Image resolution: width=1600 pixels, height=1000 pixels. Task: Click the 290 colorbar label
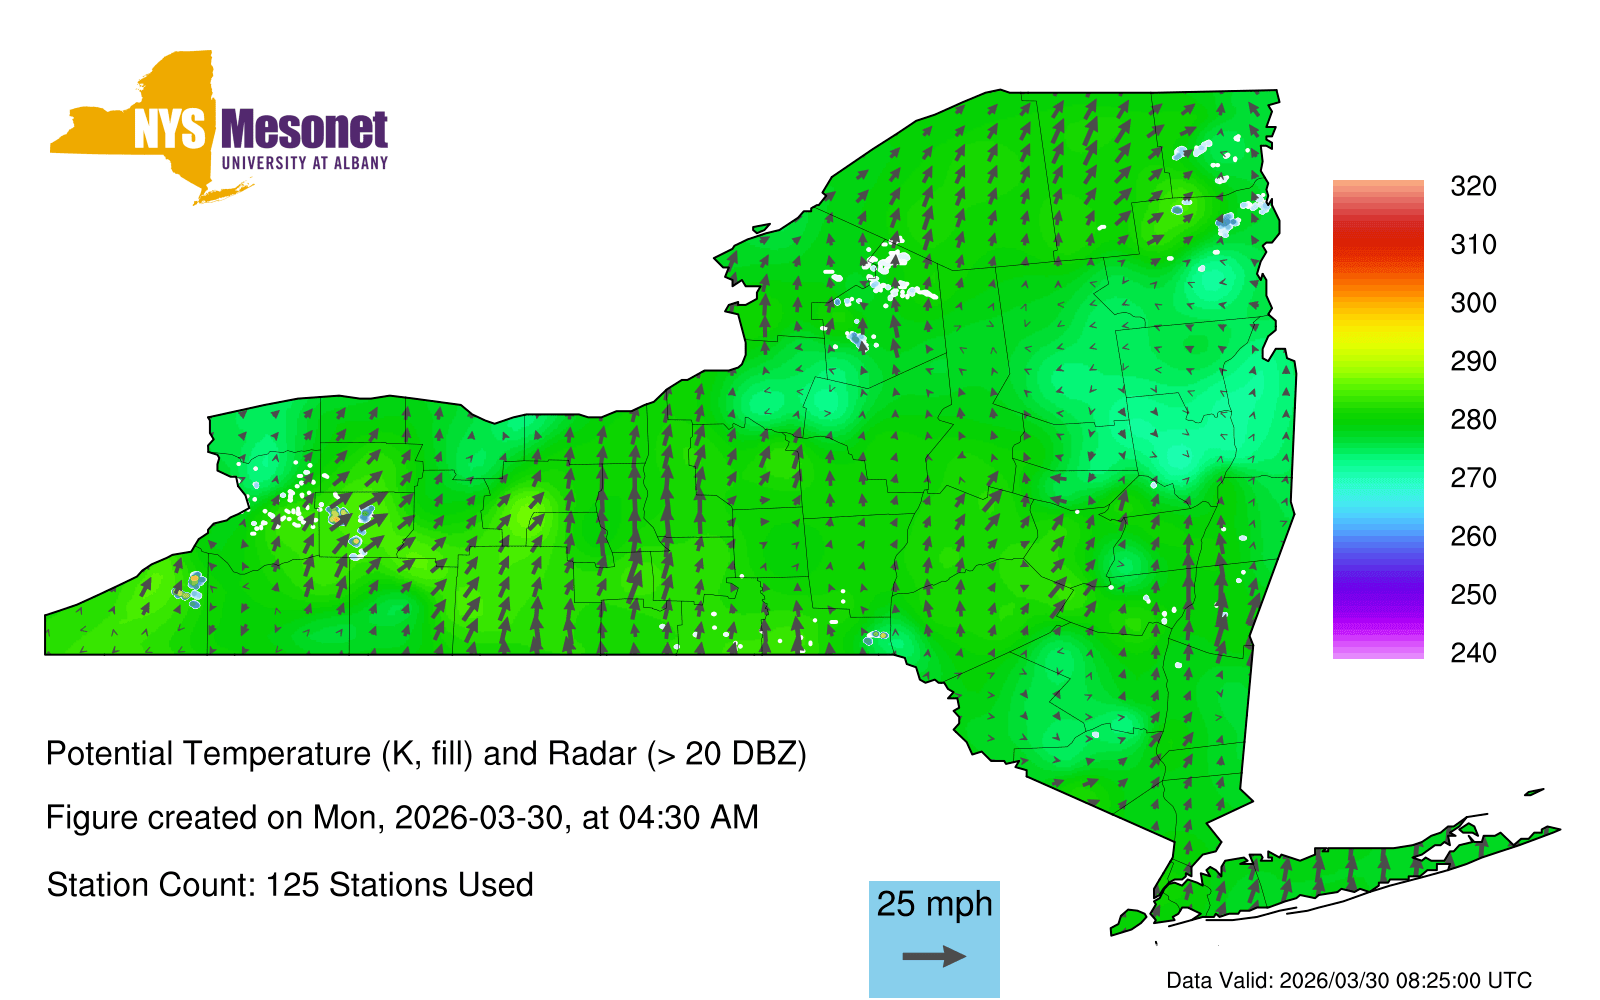pyautogui.click(x=1473, y=361)
